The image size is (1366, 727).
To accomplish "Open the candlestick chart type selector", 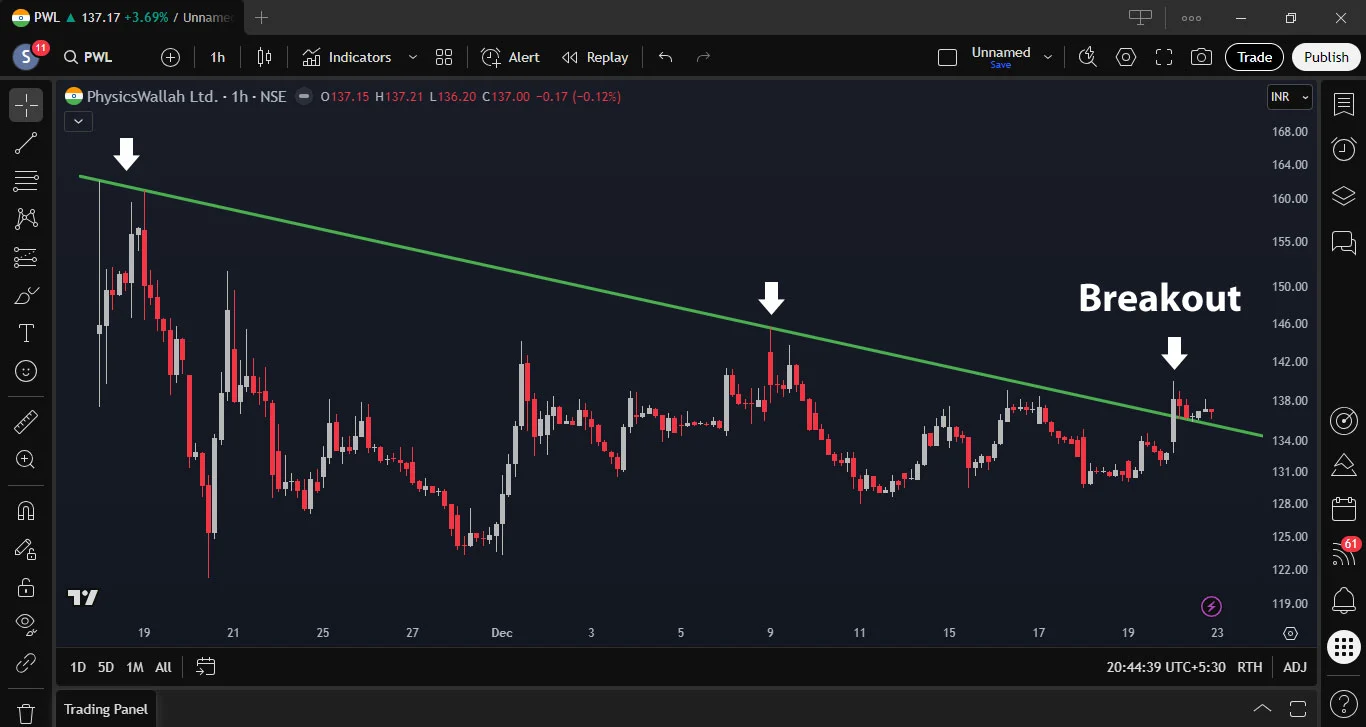I will point(264,57).
